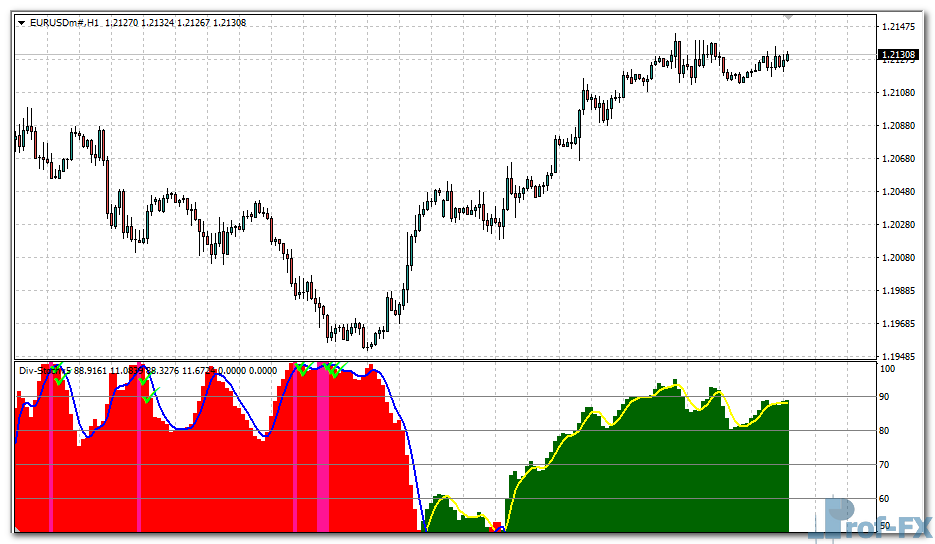The height and width of the screenshot is (544, 935).
Task: Click the 1.19485 price scale label
Action: 899,356
